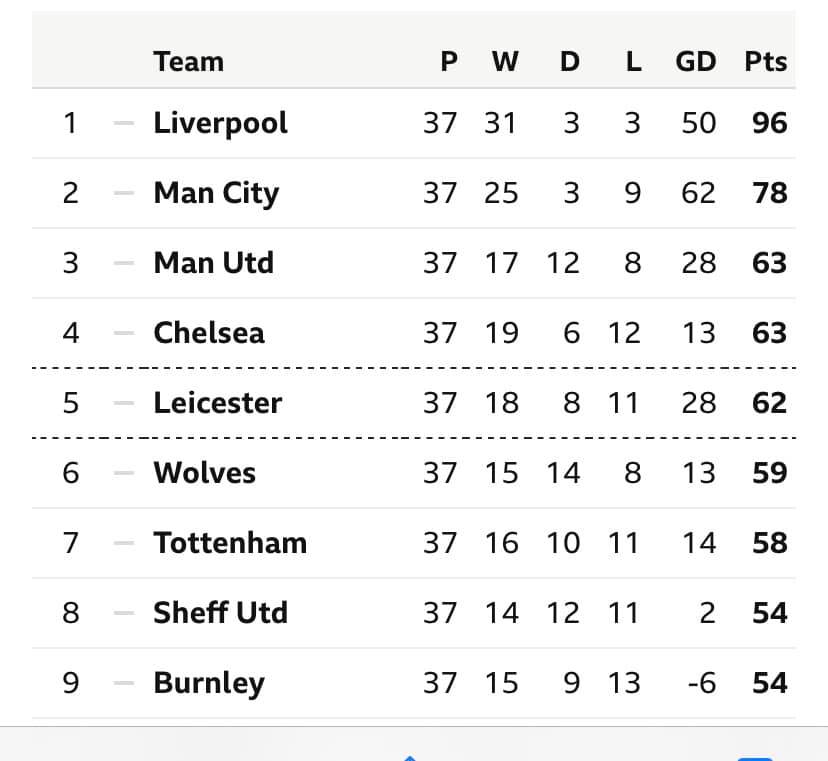The height and width of the screenshot is (761, 828).
Task: Open the Tottenham team link
Action: [x=230, y=543]
